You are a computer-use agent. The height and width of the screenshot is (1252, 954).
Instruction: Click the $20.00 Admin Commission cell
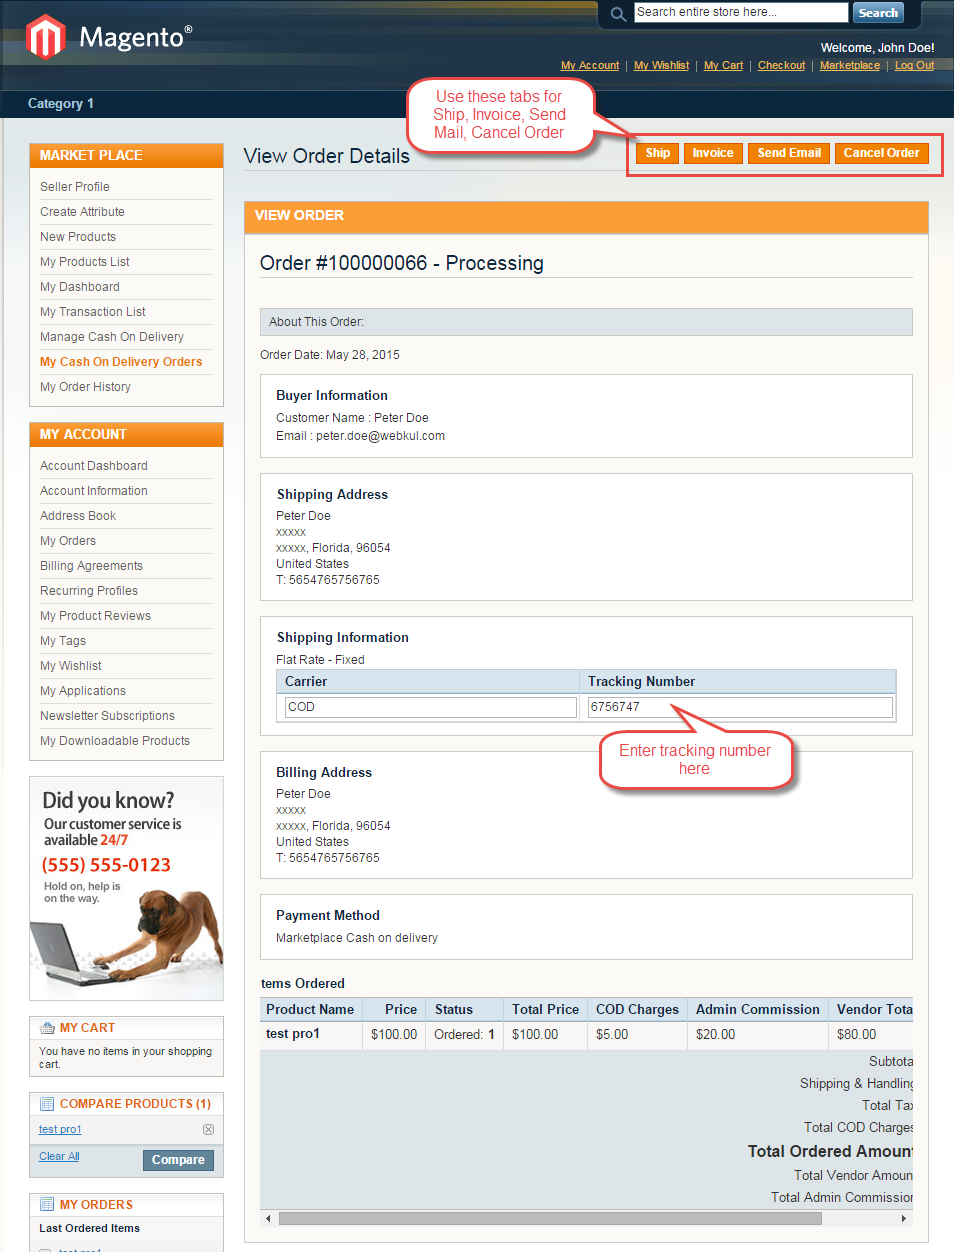pos(758,1034)
